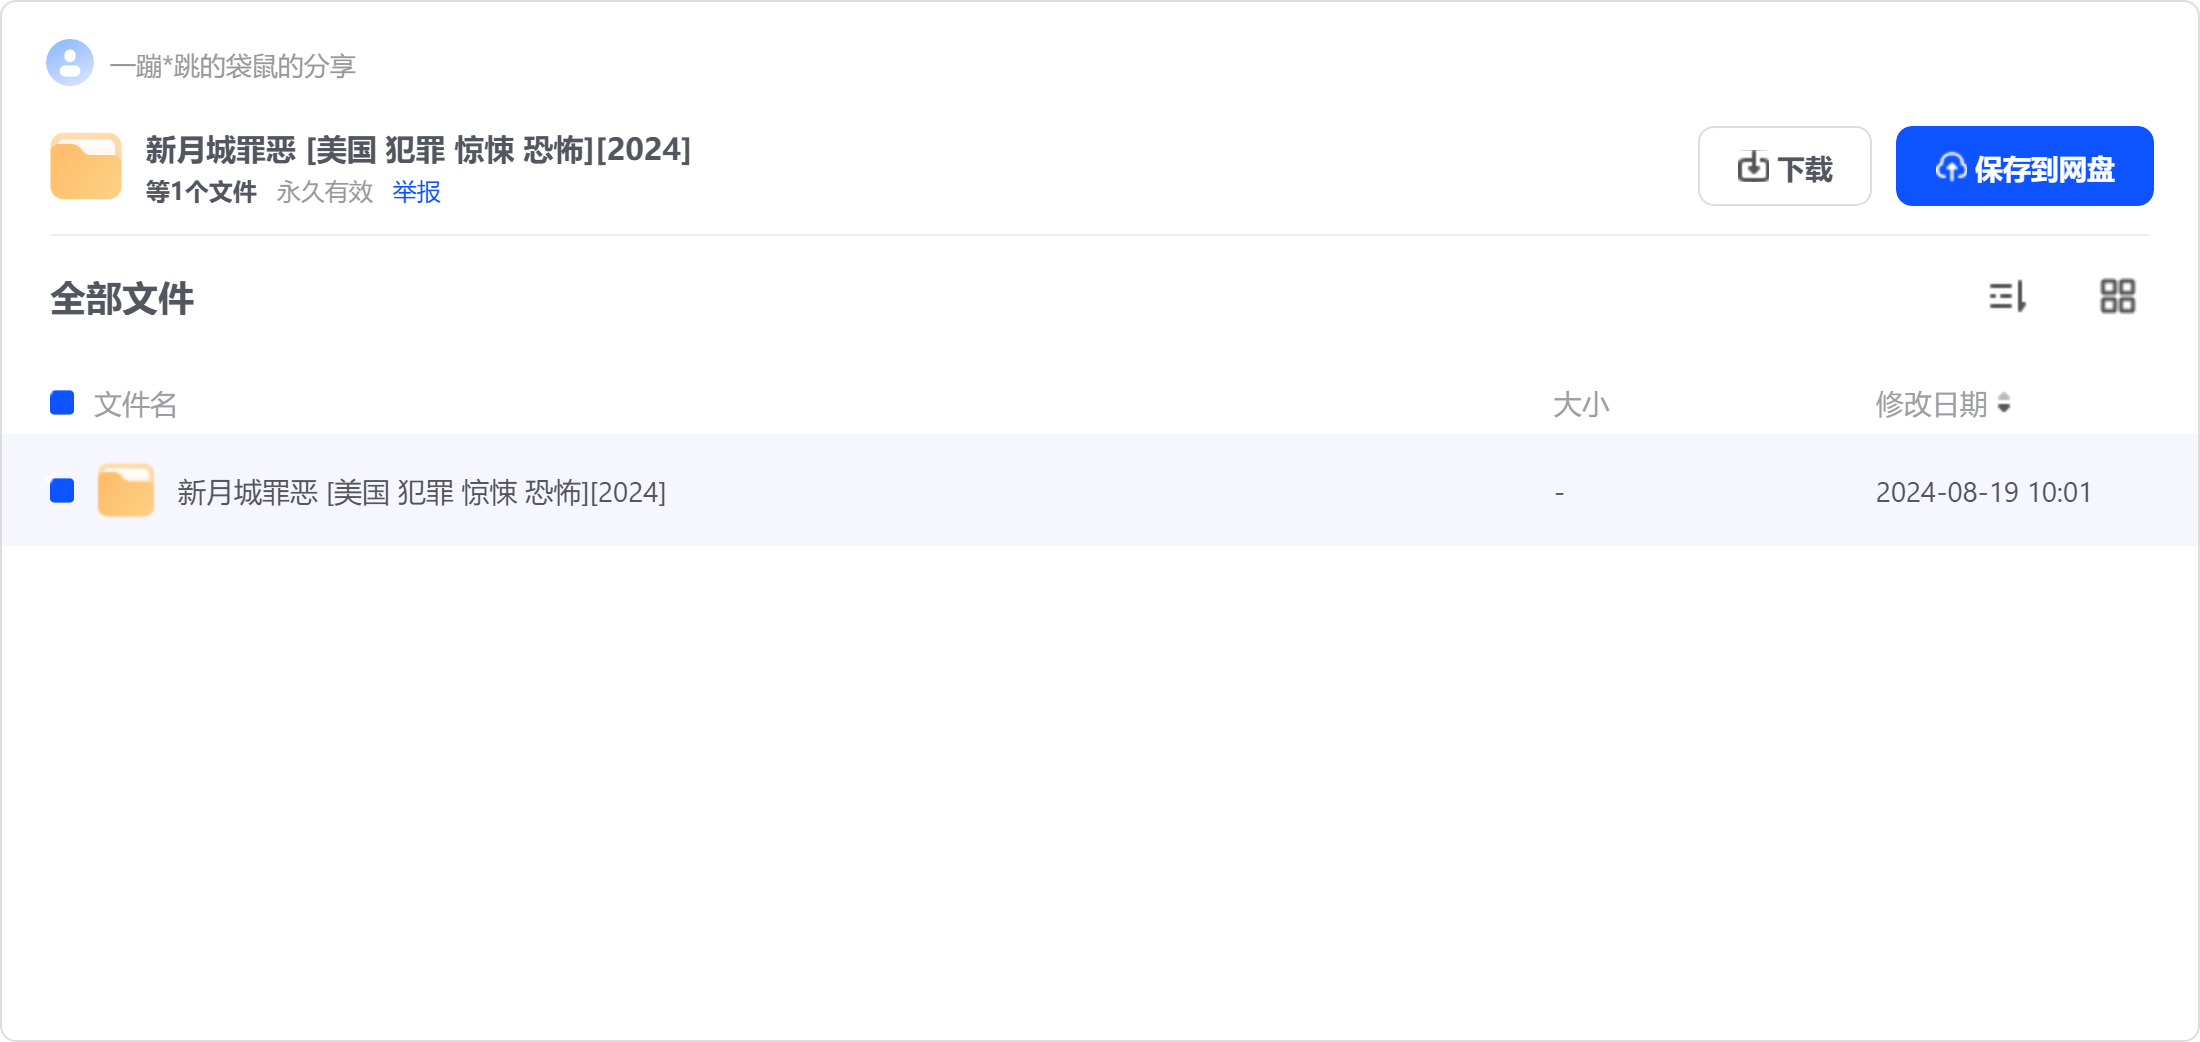Click the 修改日期 column header

tap(1931, 404)
